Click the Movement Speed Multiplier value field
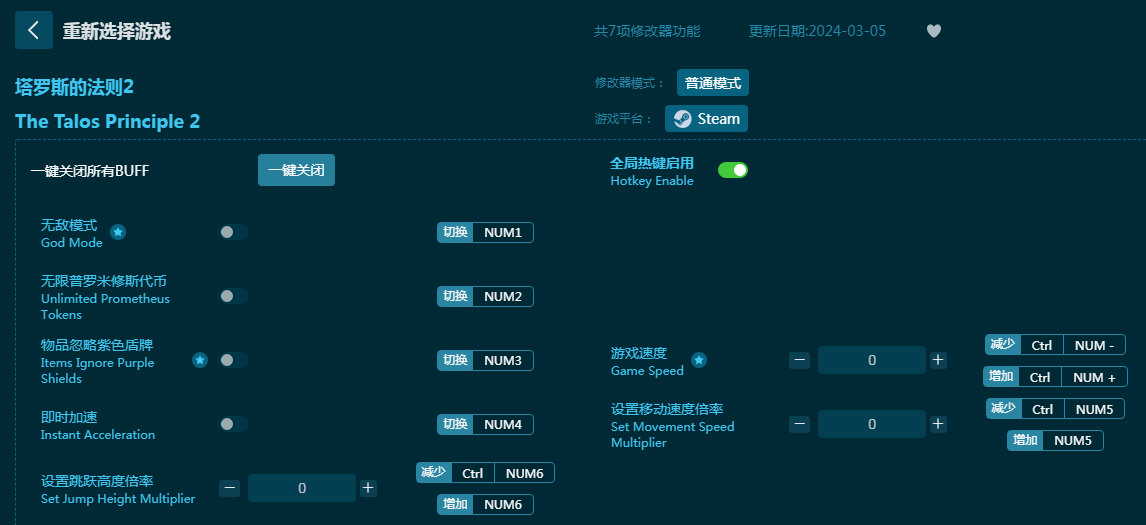Viewport: 1146px width, 525px height. tap(871, 424)
